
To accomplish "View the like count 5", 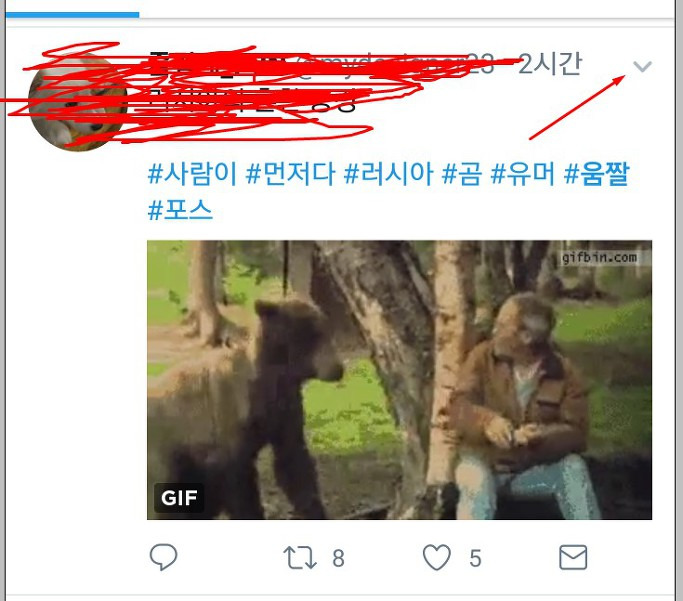I will [x=475, y=558].
